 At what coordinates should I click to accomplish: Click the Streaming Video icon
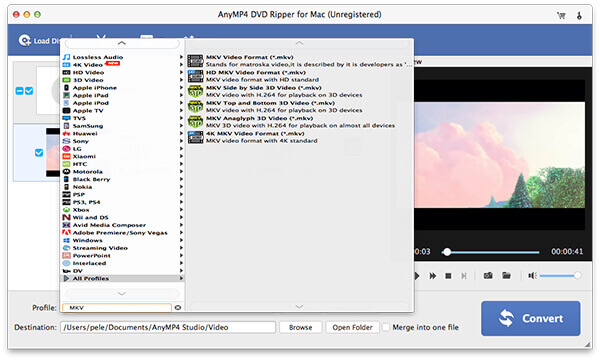tap(66, 248)
